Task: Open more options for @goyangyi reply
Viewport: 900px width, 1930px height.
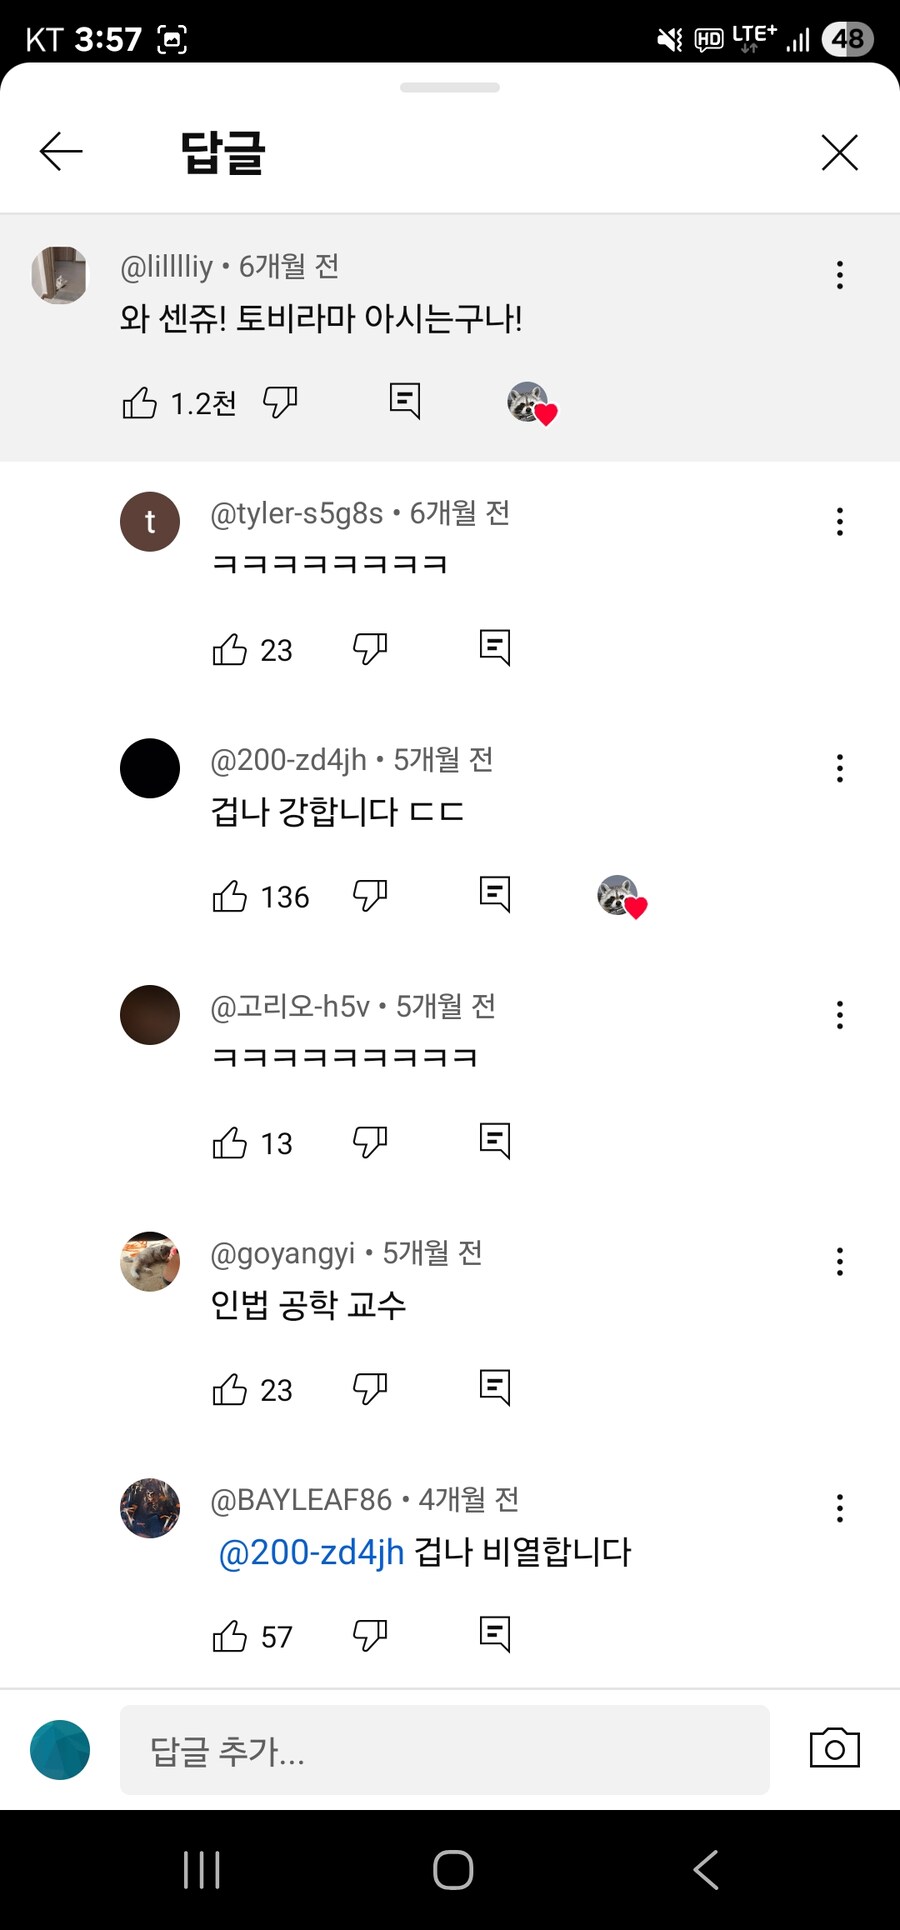Action: click(840, 1262)
